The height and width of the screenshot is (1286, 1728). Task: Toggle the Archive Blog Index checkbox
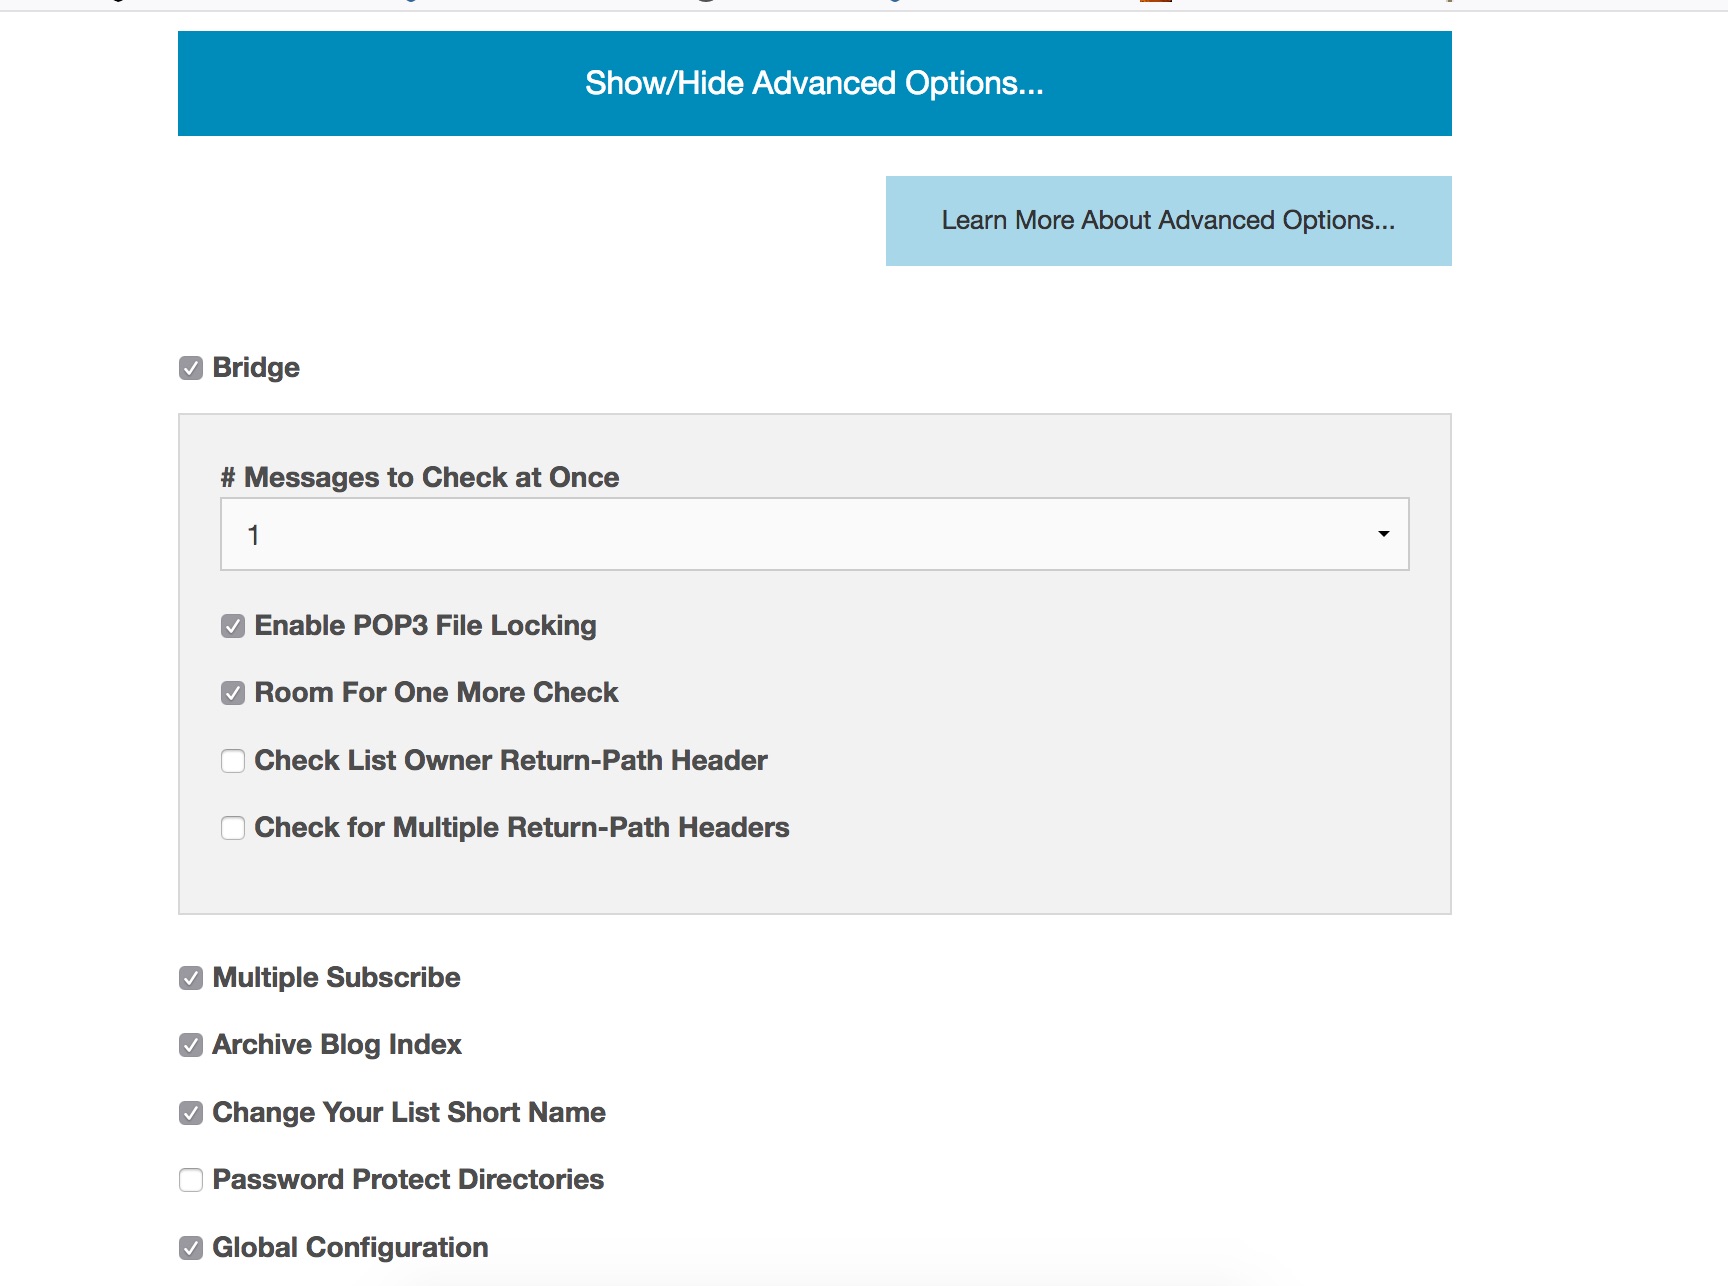(x=191, y=1045)
